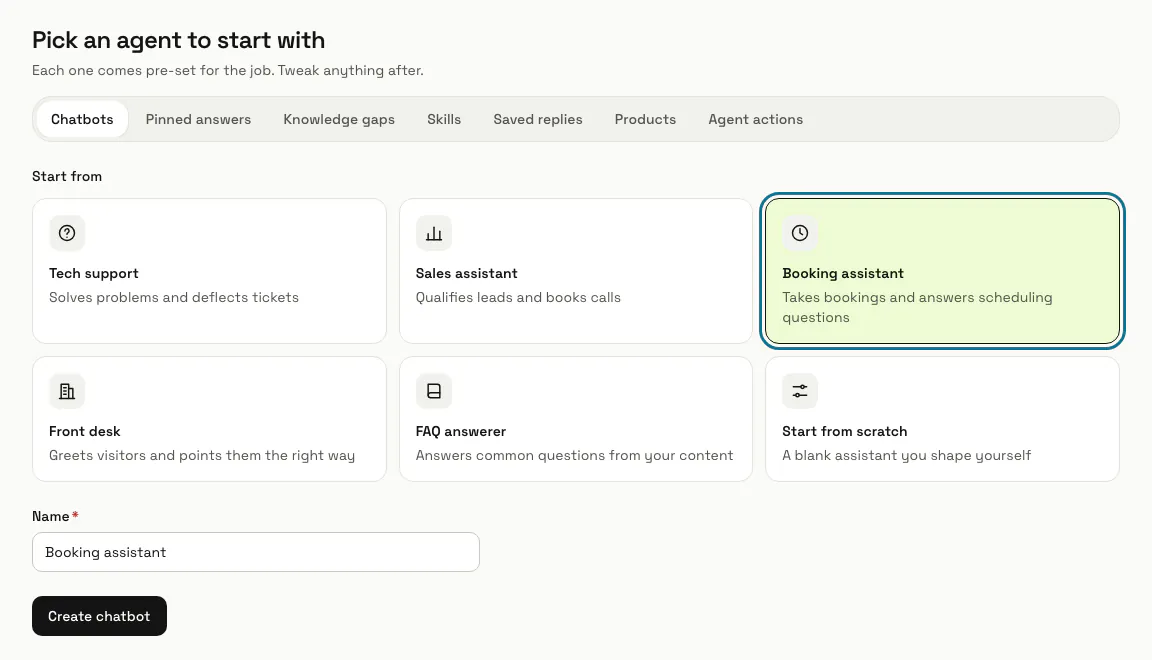Pick the Front desk template card

pyautogui.click(x=209, y=419)
